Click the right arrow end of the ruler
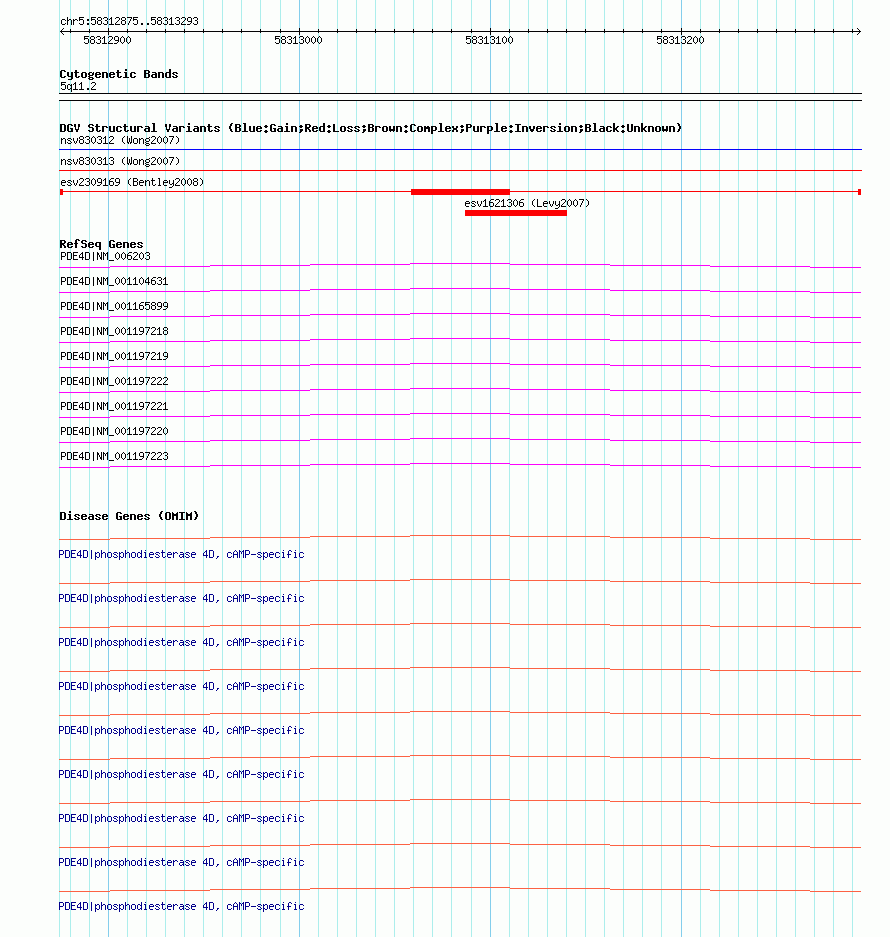Viewport: 890px width, 937px height. click(x=858, y=31)
